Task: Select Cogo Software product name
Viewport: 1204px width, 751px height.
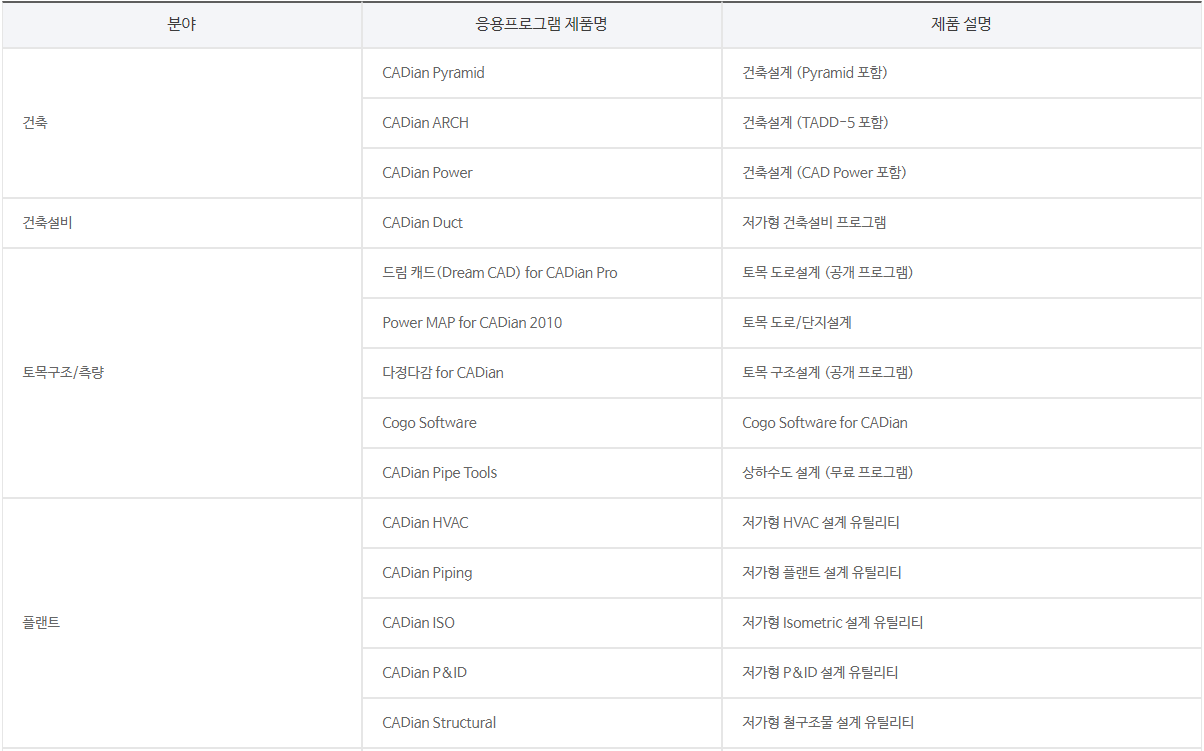Action: [x=429, y=423]
